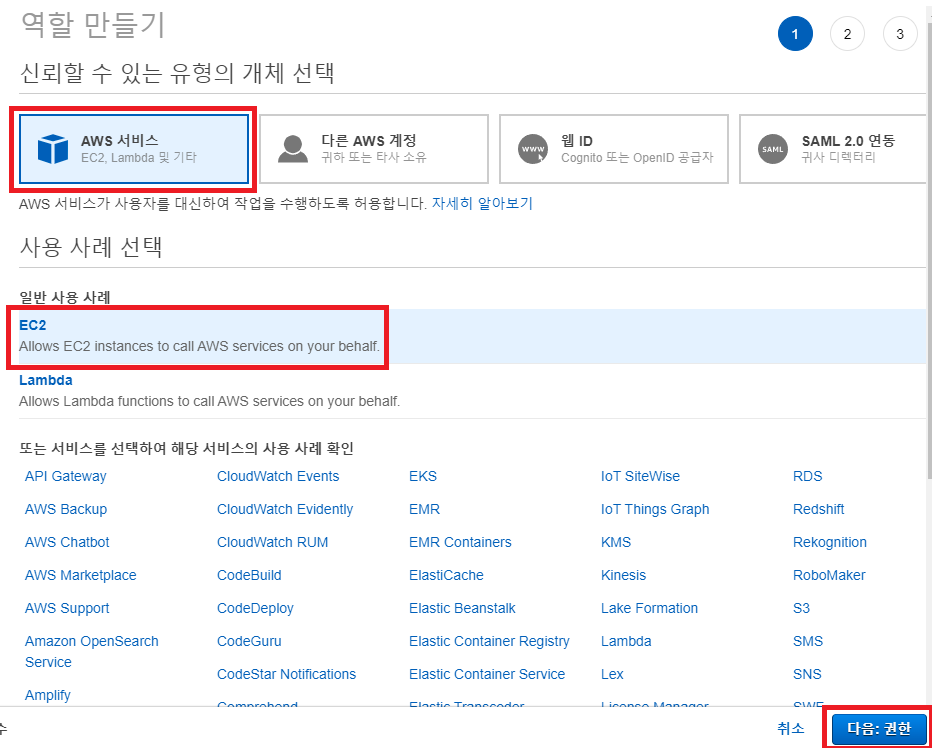Open Lex service link
Screen dimensions: 932x748
click(x=612, y=674)
